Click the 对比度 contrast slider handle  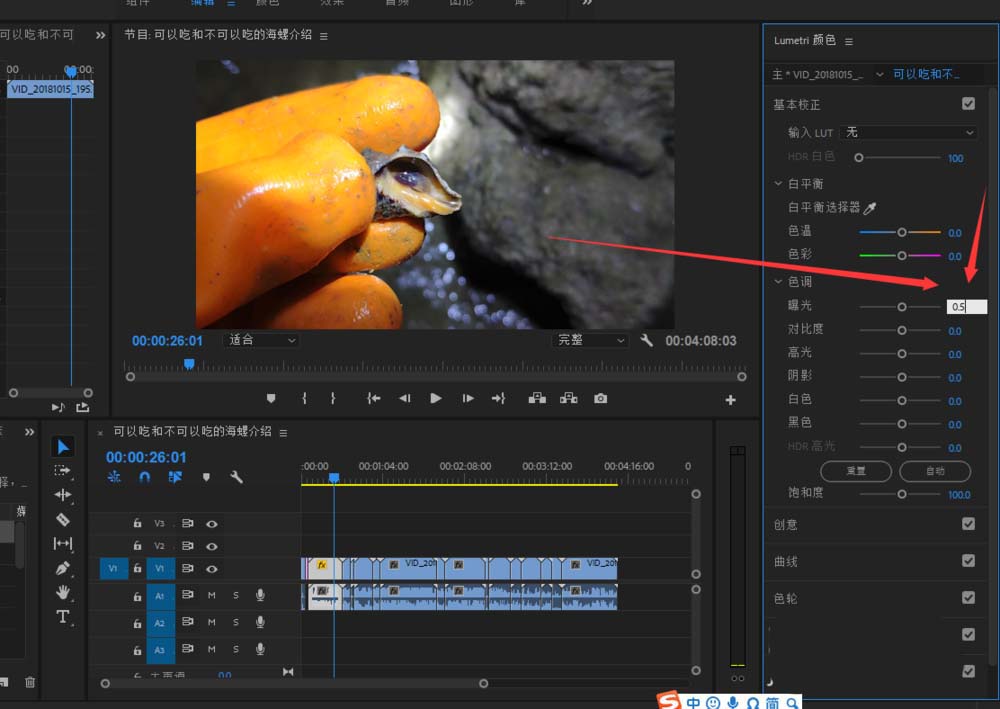(x=902, y=330)
